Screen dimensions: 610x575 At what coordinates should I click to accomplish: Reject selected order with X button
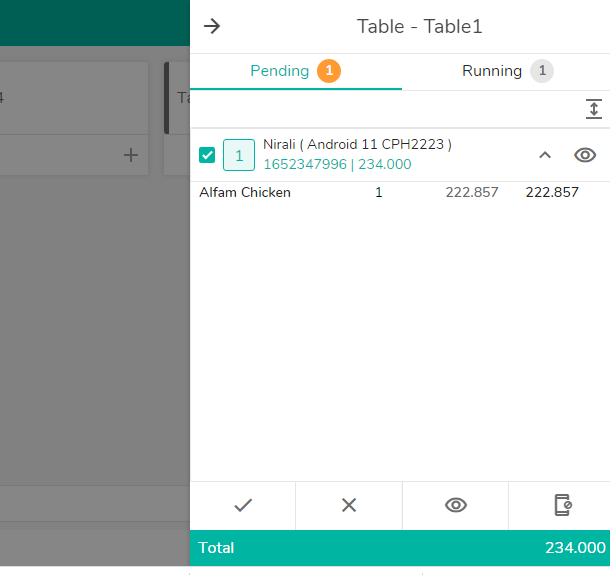pos(349,505)
